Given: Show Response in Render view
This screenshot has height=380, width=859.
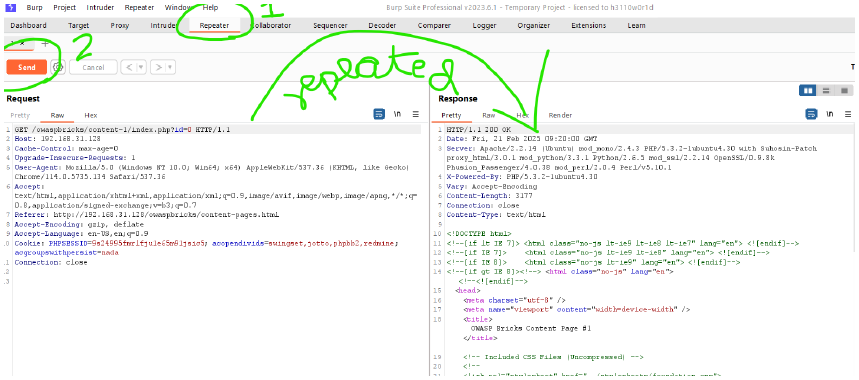Looking at the screenshot, I should pos(560,116).
